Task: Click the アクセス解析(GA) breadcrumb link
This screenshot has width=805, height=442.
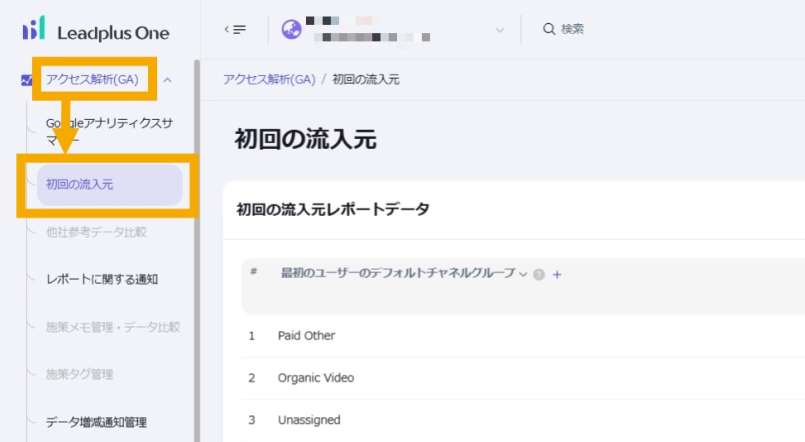Action: coord(267,79)
